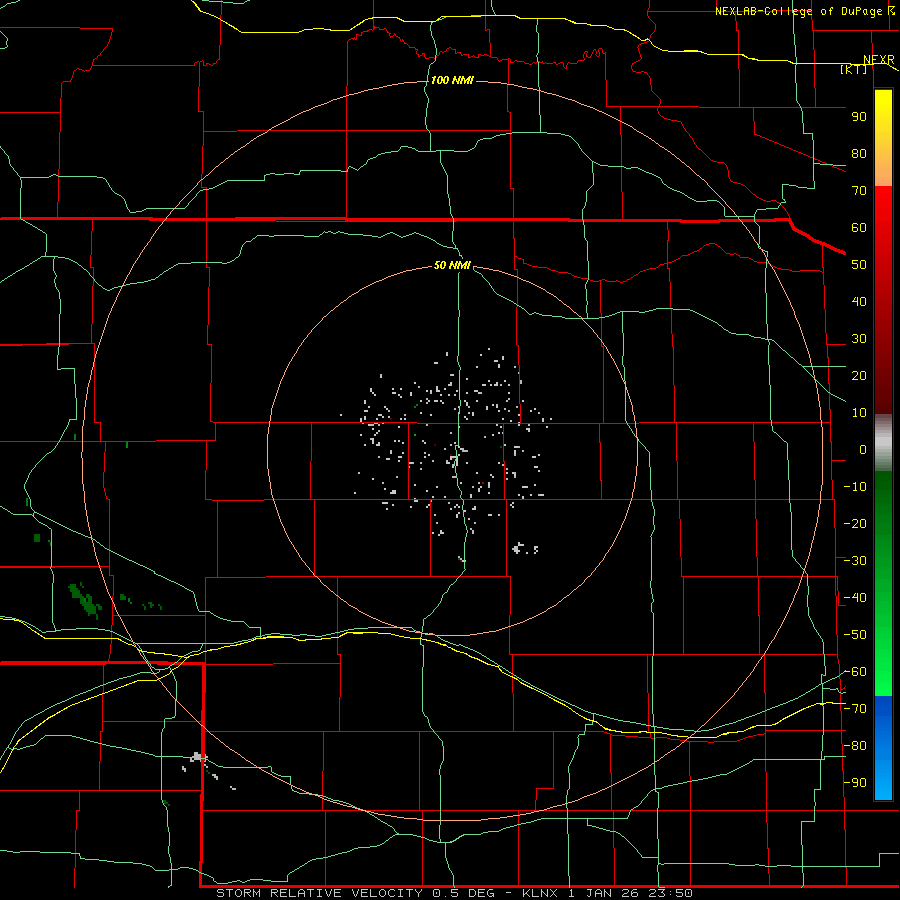The height and width of the screenshot is (900, 900).
Task: Click the positive "90" scale value
Action: click(x=859, y=117)
